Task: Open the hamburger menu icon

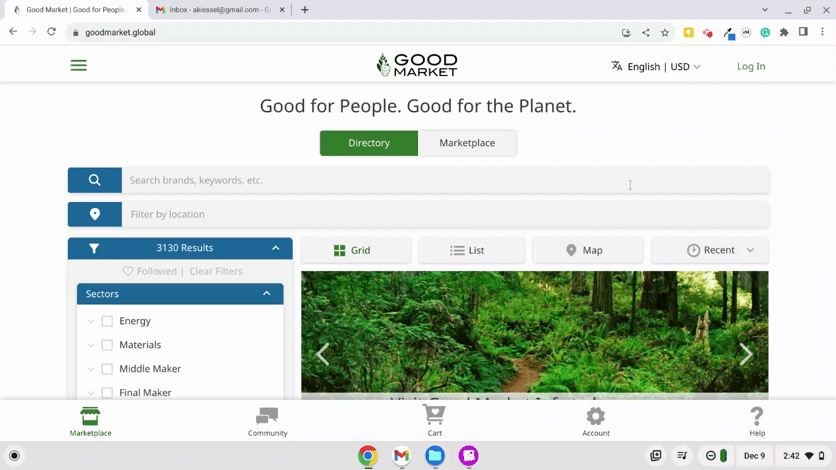Action: click(78, 66)
